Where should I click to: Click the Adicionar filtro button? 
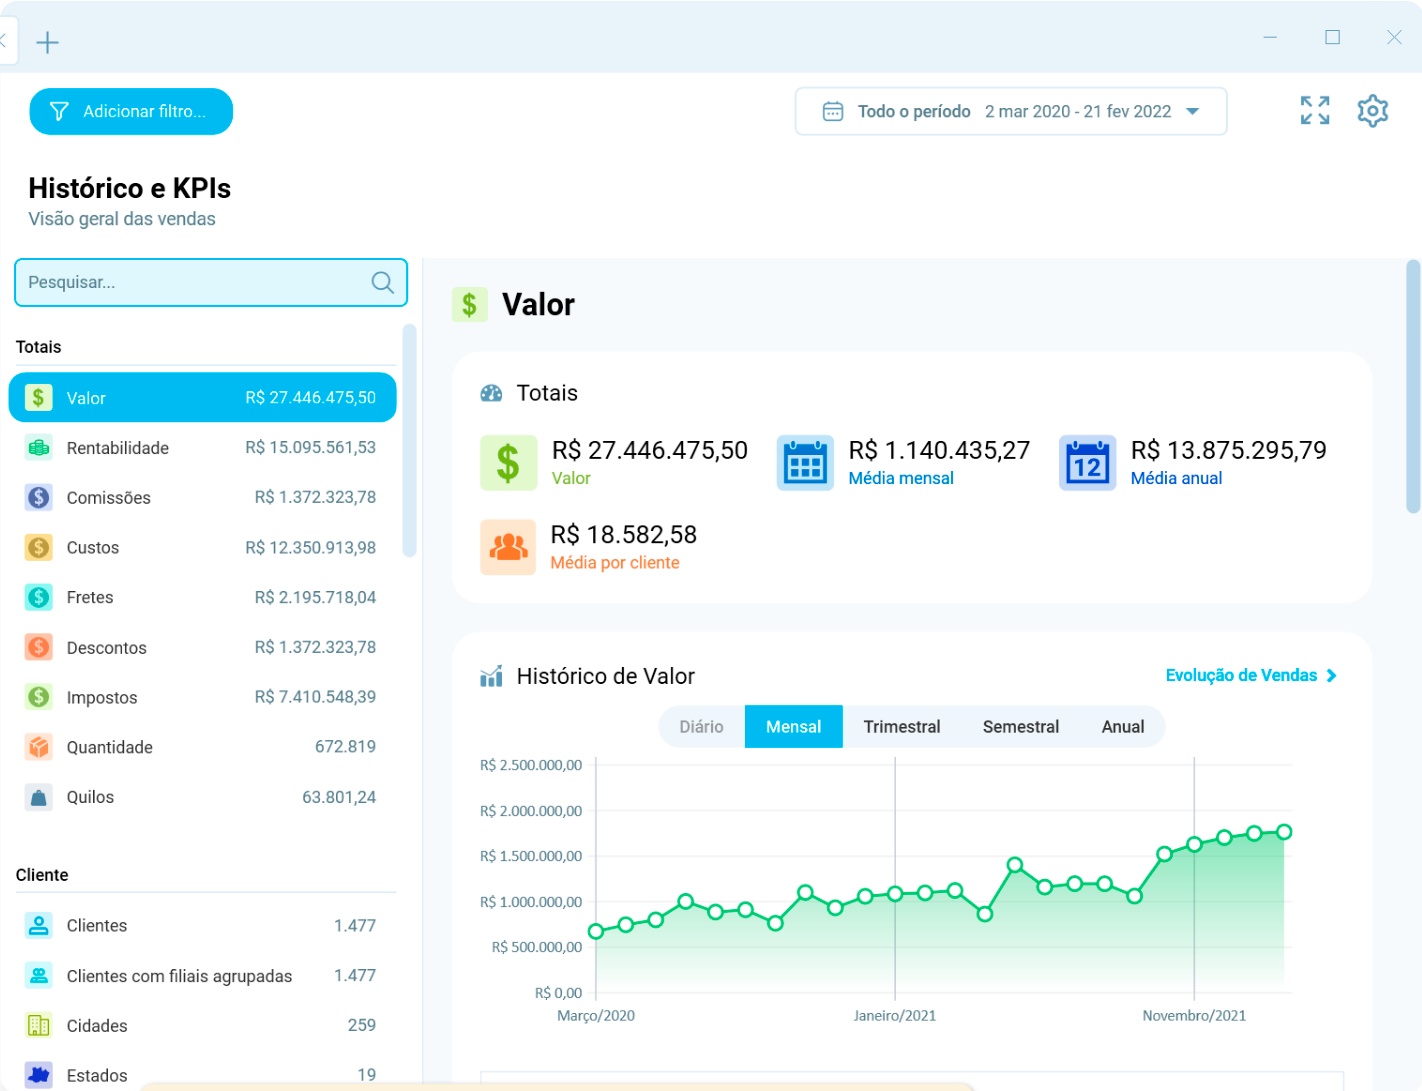point(131,111)
